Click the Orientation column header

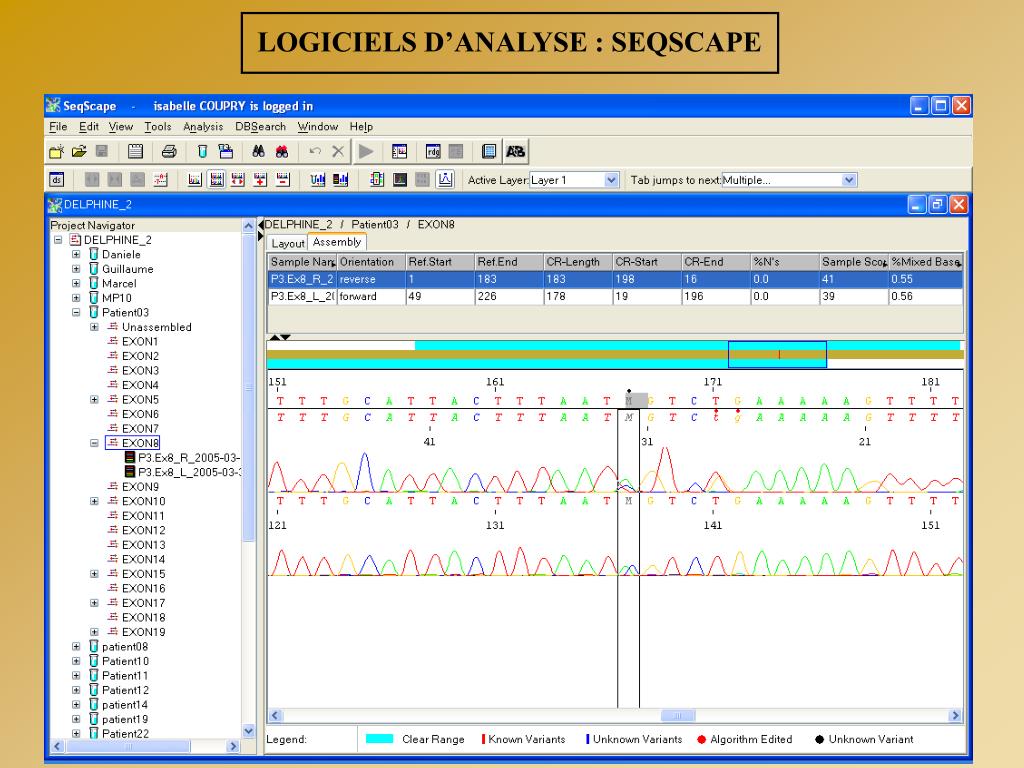370,262
